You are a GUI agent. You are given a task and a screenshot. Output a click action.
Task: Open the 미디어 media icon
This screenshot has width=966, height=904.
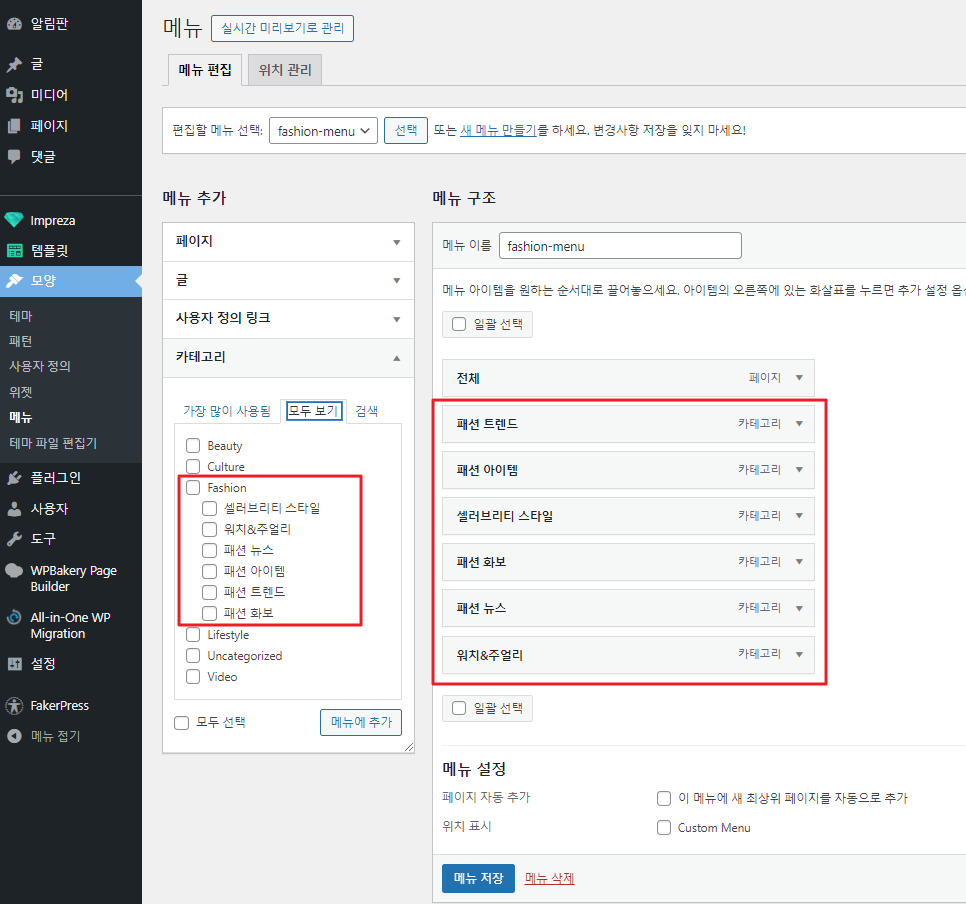click(x=14, y=95)
